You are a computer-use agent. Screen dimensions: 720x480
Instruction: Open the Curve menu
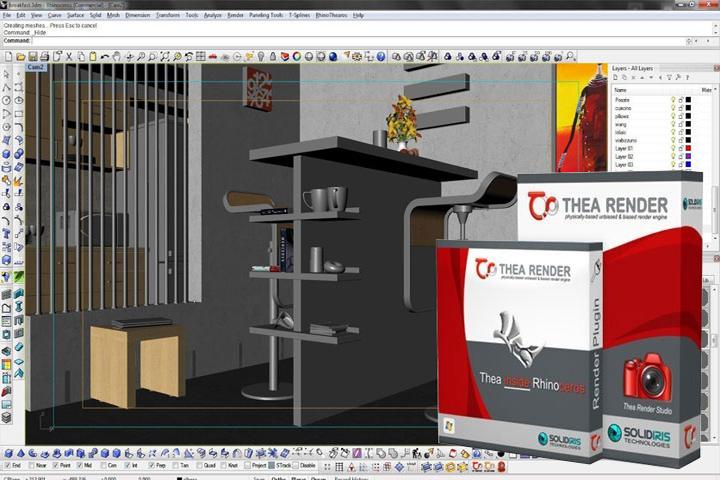54,15
